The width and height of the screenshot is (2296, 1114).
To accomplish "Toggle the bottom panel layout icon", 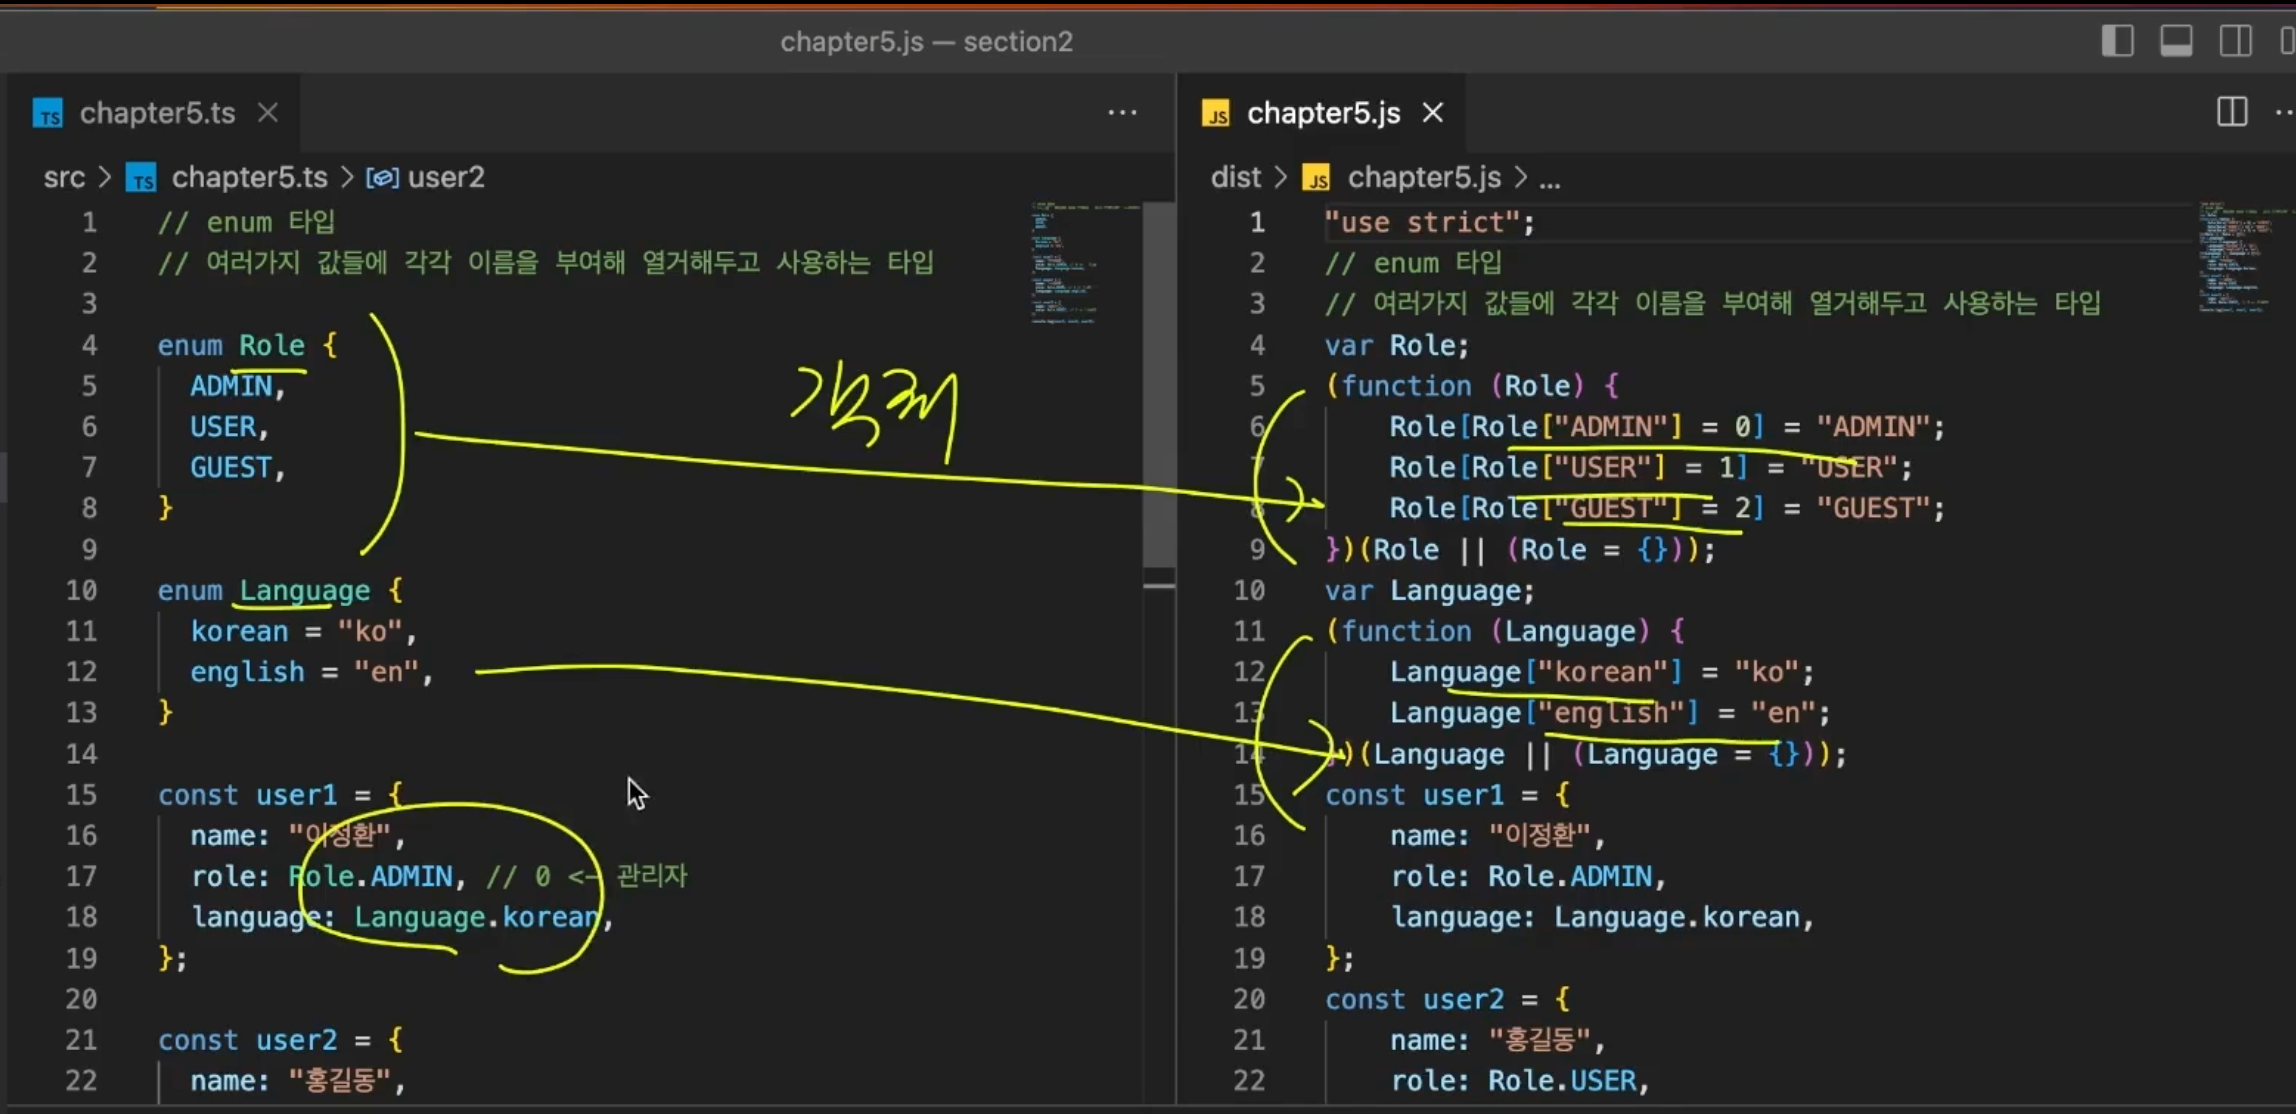I will pyautogui.click(x=2176, y=41).
